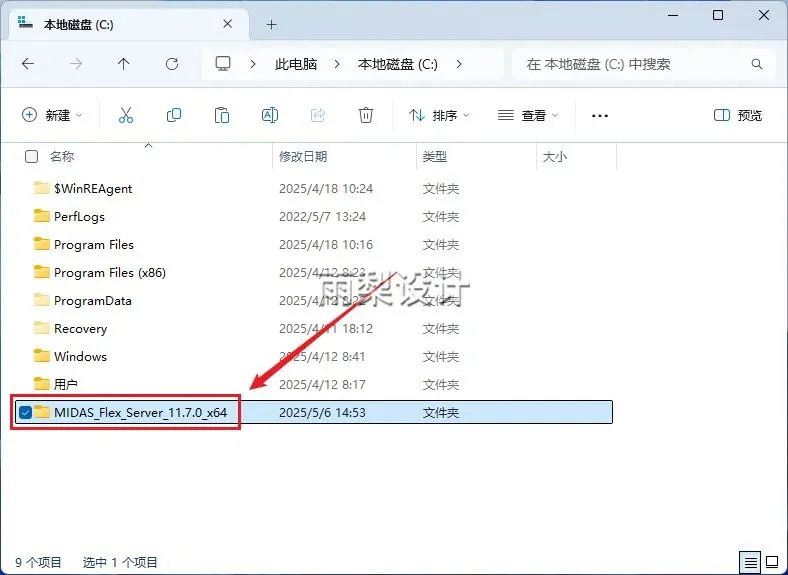Image resolution: width=788 pixels, height=575 pixels.
Task: Open the three-dot See more menu
Action: 600,116
